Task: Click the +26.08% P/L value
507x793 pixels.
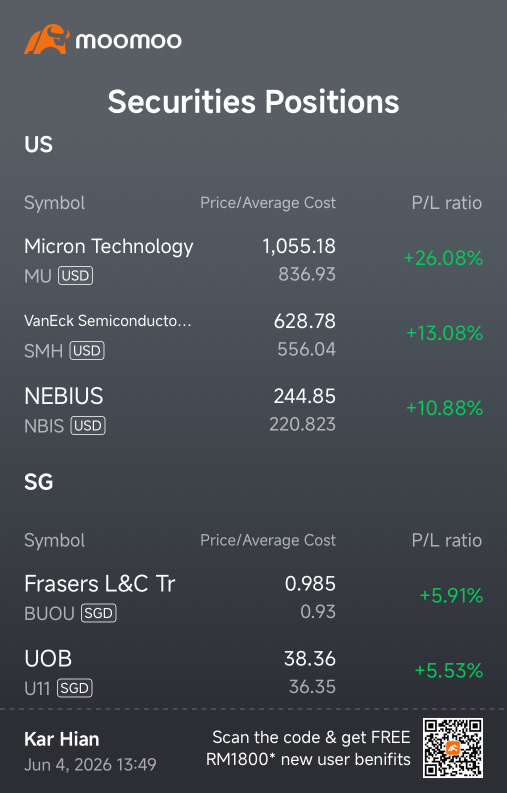Action: click(443, 258)
